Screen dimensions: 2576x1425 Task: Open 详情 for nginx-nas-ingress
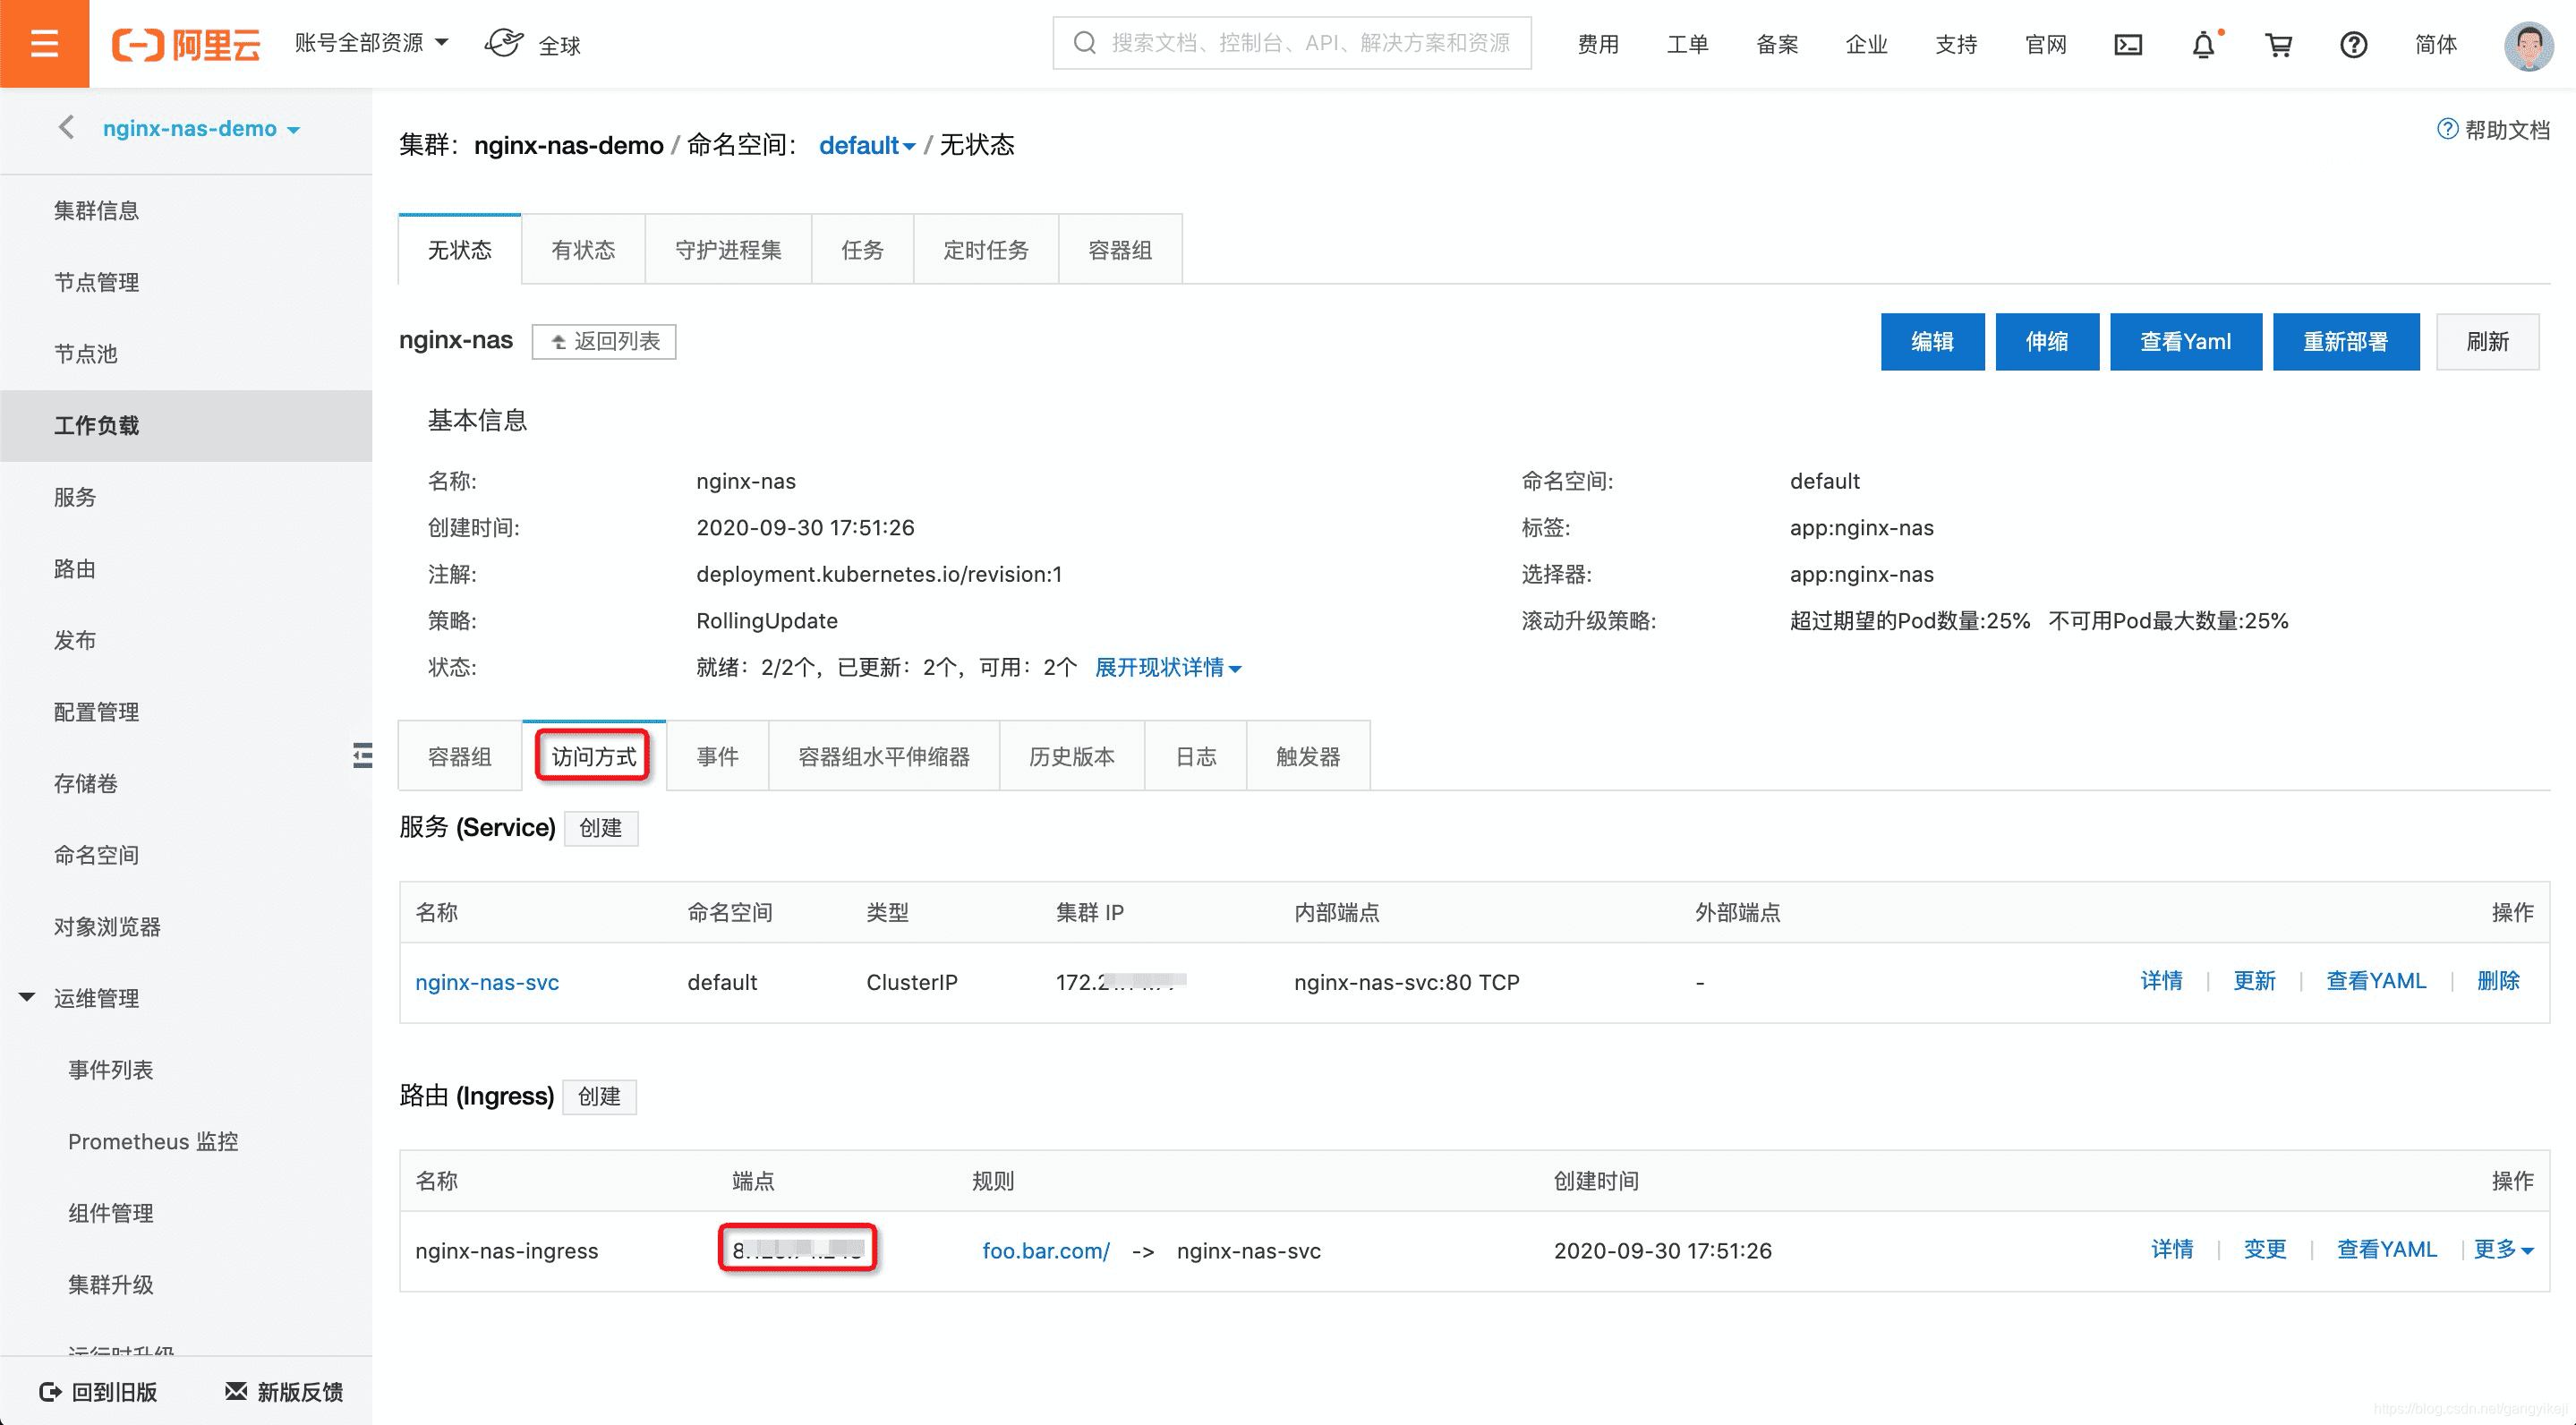tap(2172, 1249)
